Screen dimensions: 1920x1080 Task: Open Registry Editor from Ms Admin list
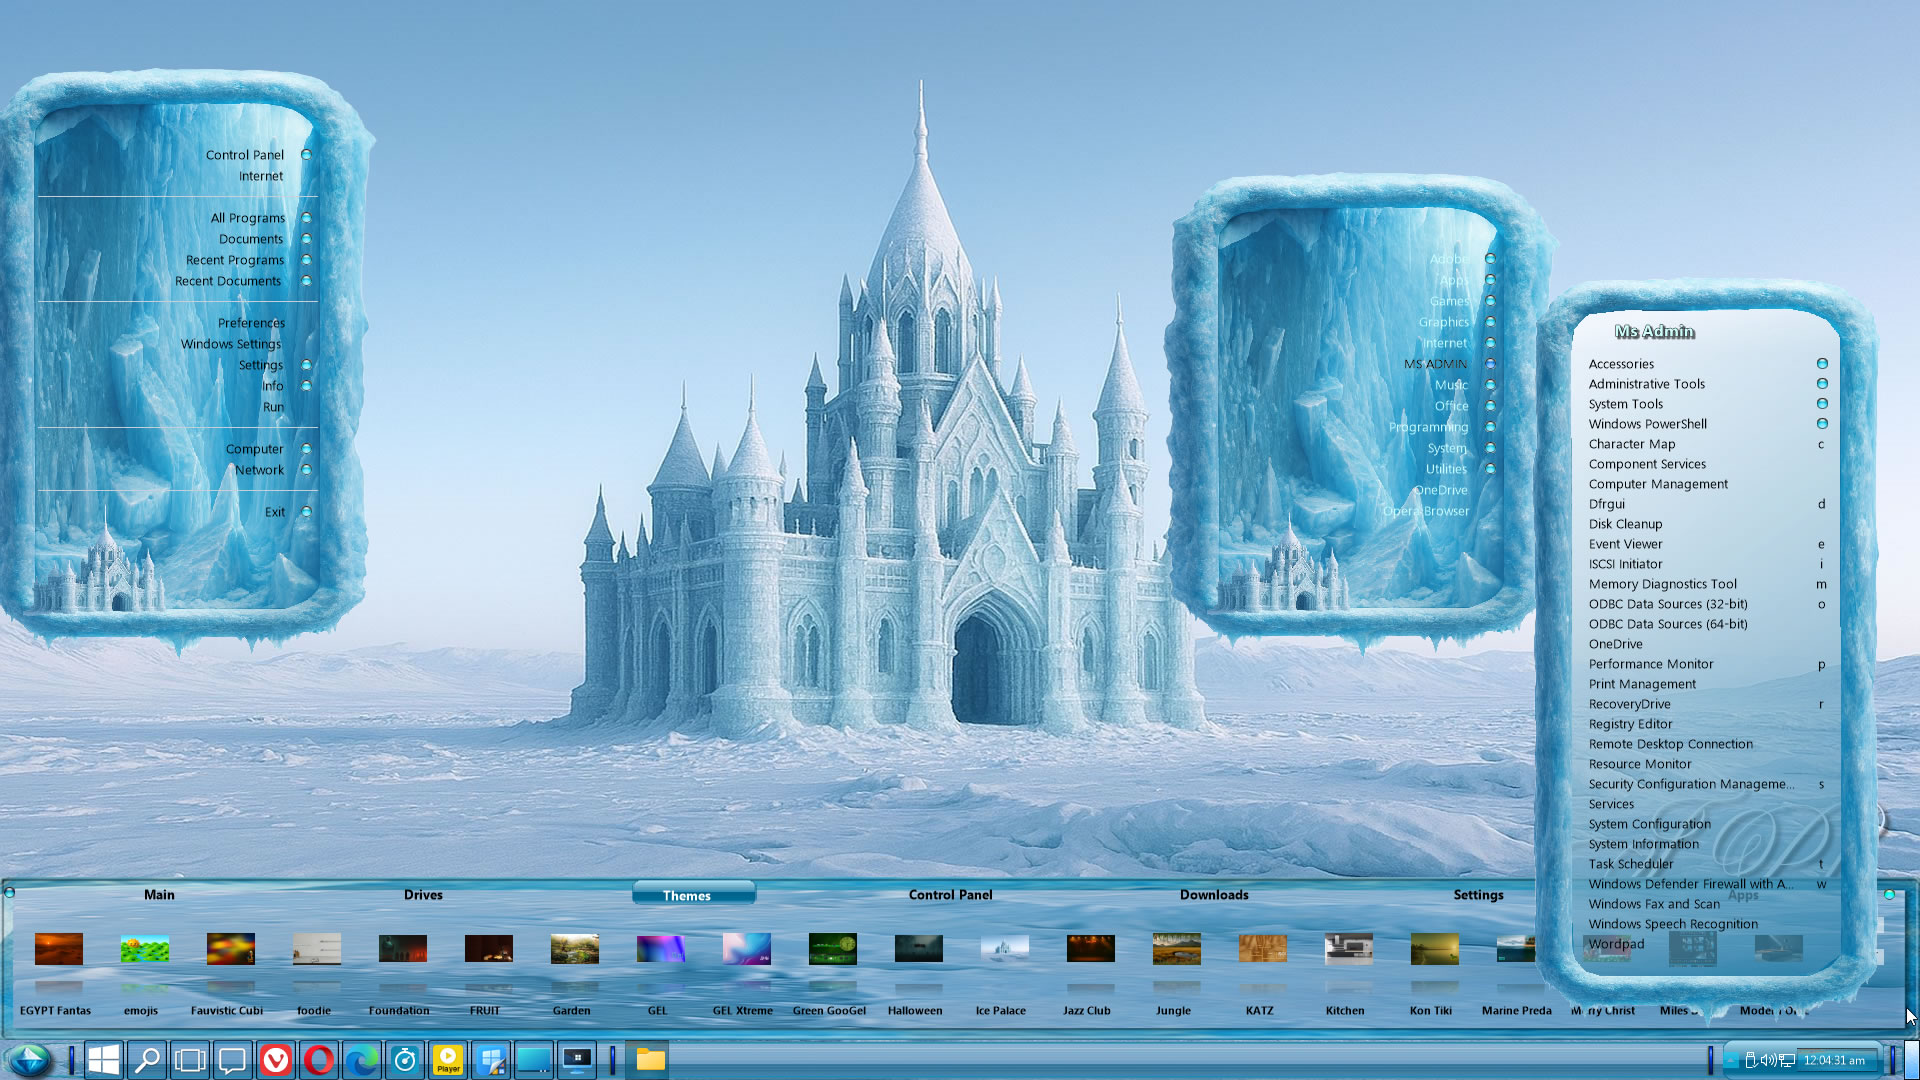point(1630,724)
